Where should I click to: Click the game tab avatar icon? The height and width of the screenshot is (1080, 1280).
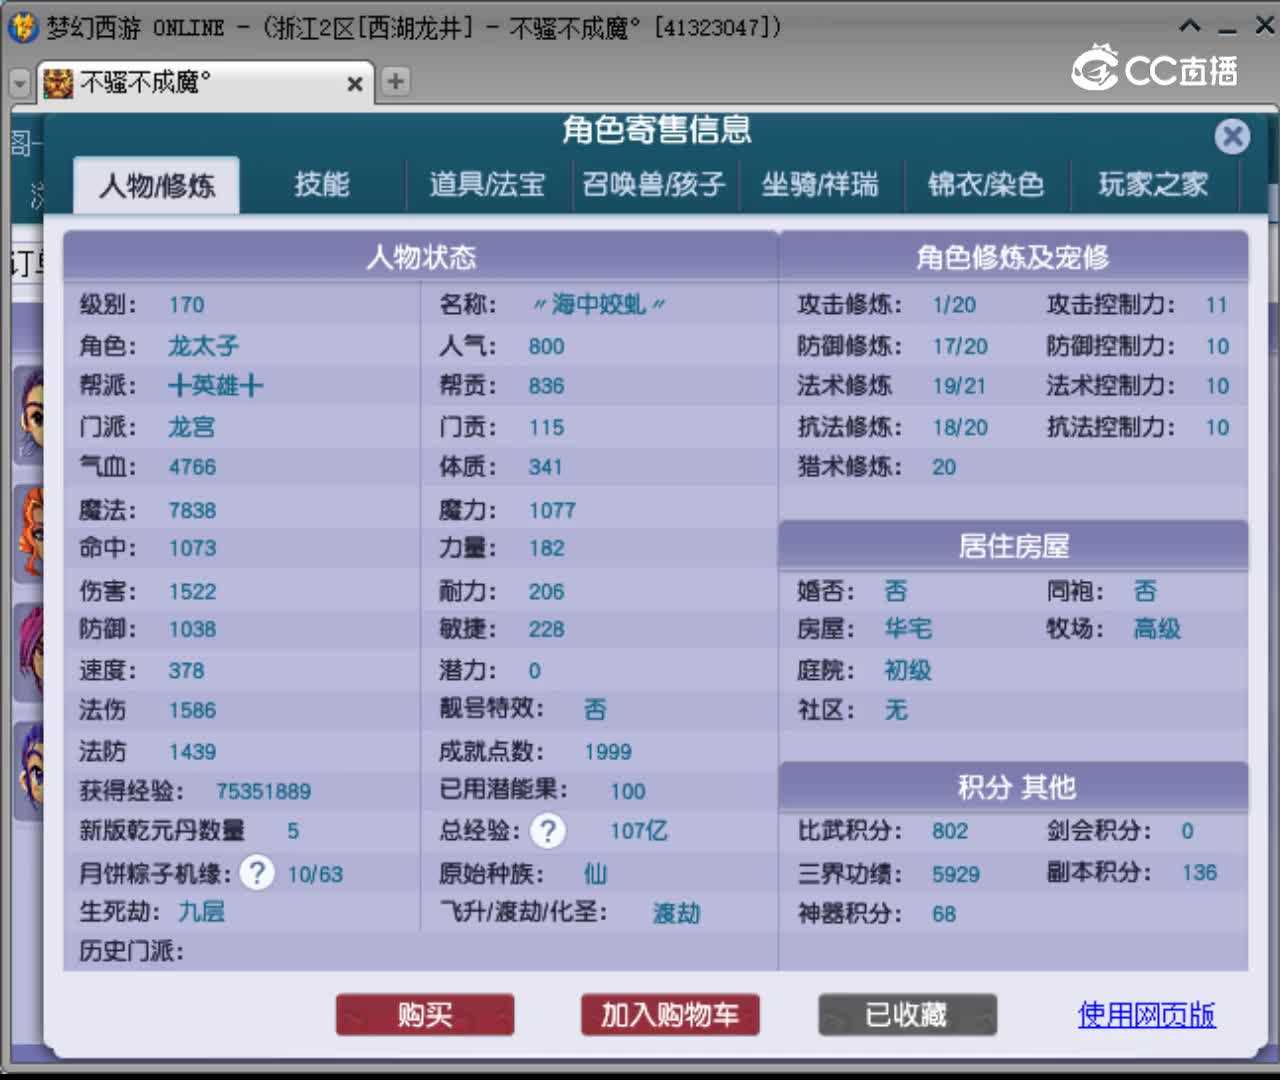pos(58,83)
